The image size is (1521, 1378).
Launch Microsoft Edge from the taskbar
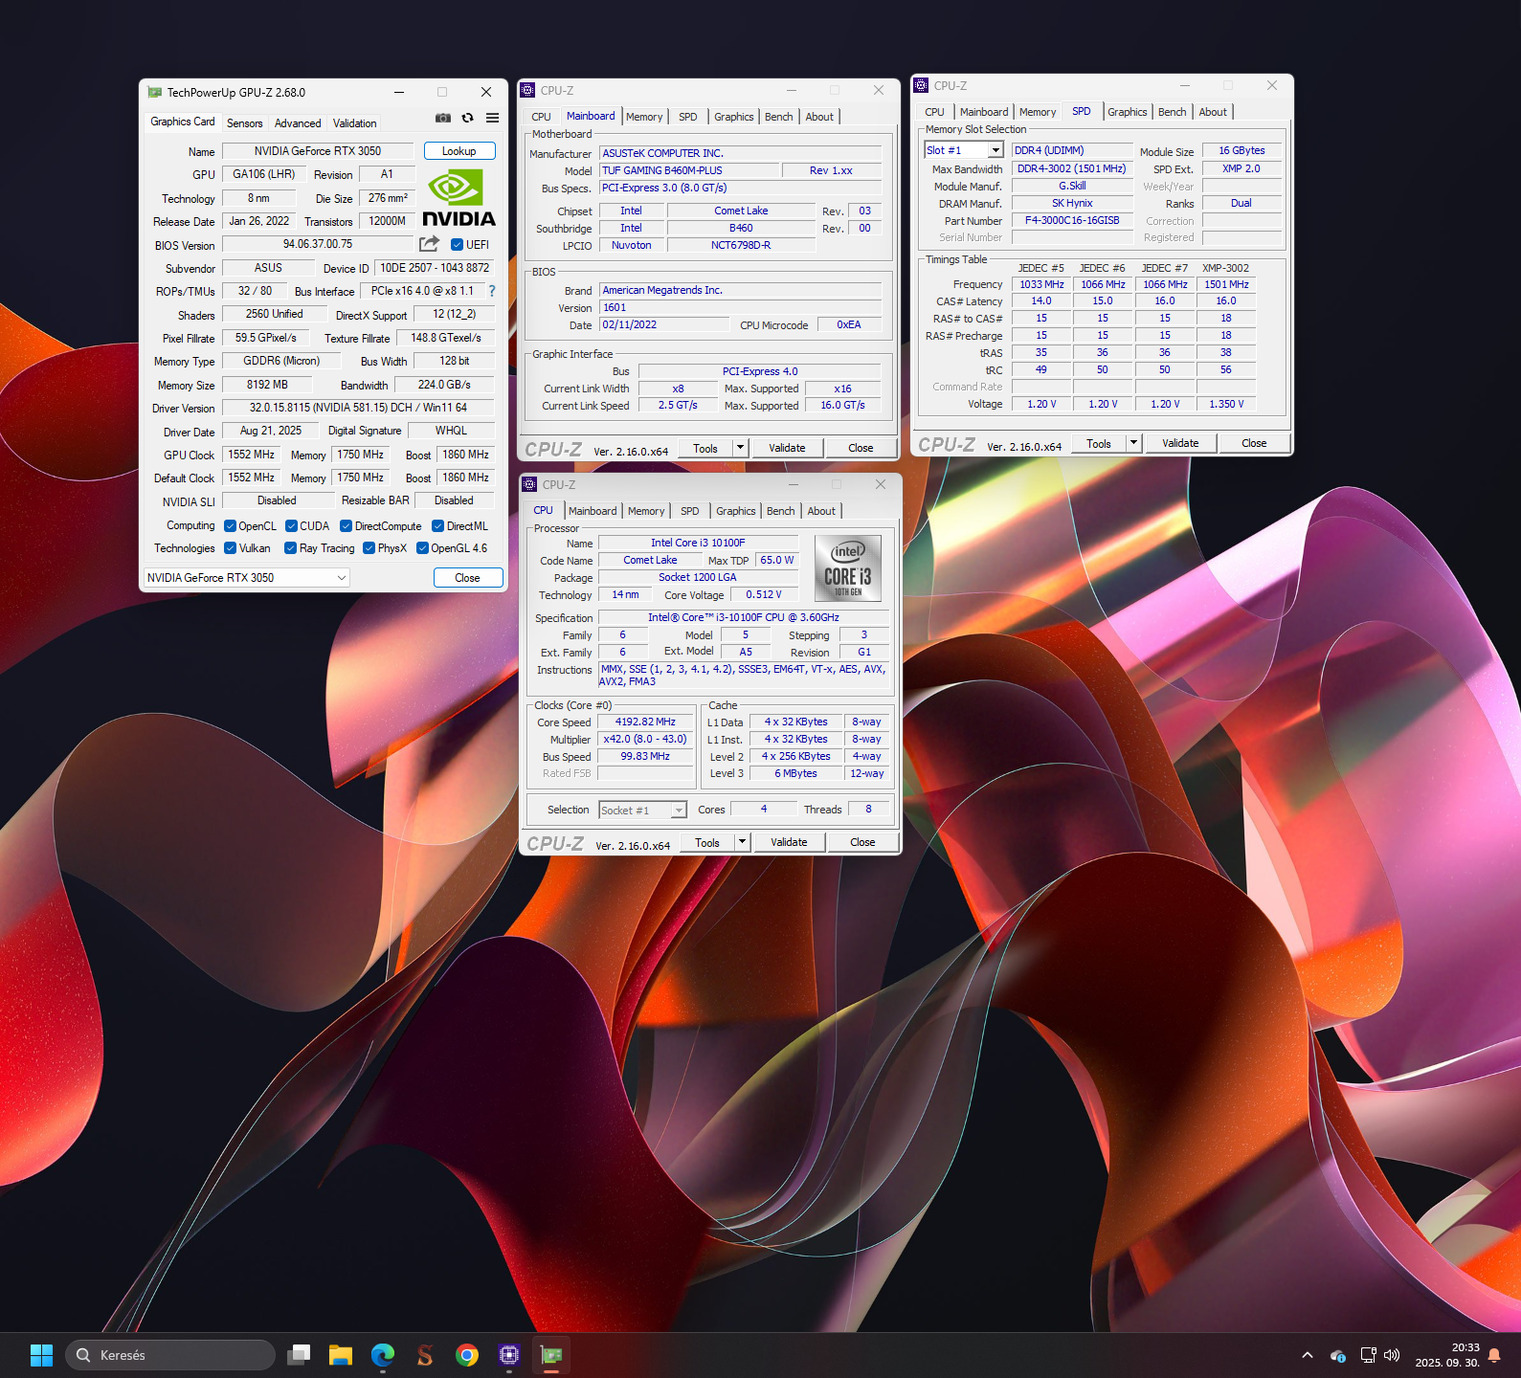click(383, 1355)
